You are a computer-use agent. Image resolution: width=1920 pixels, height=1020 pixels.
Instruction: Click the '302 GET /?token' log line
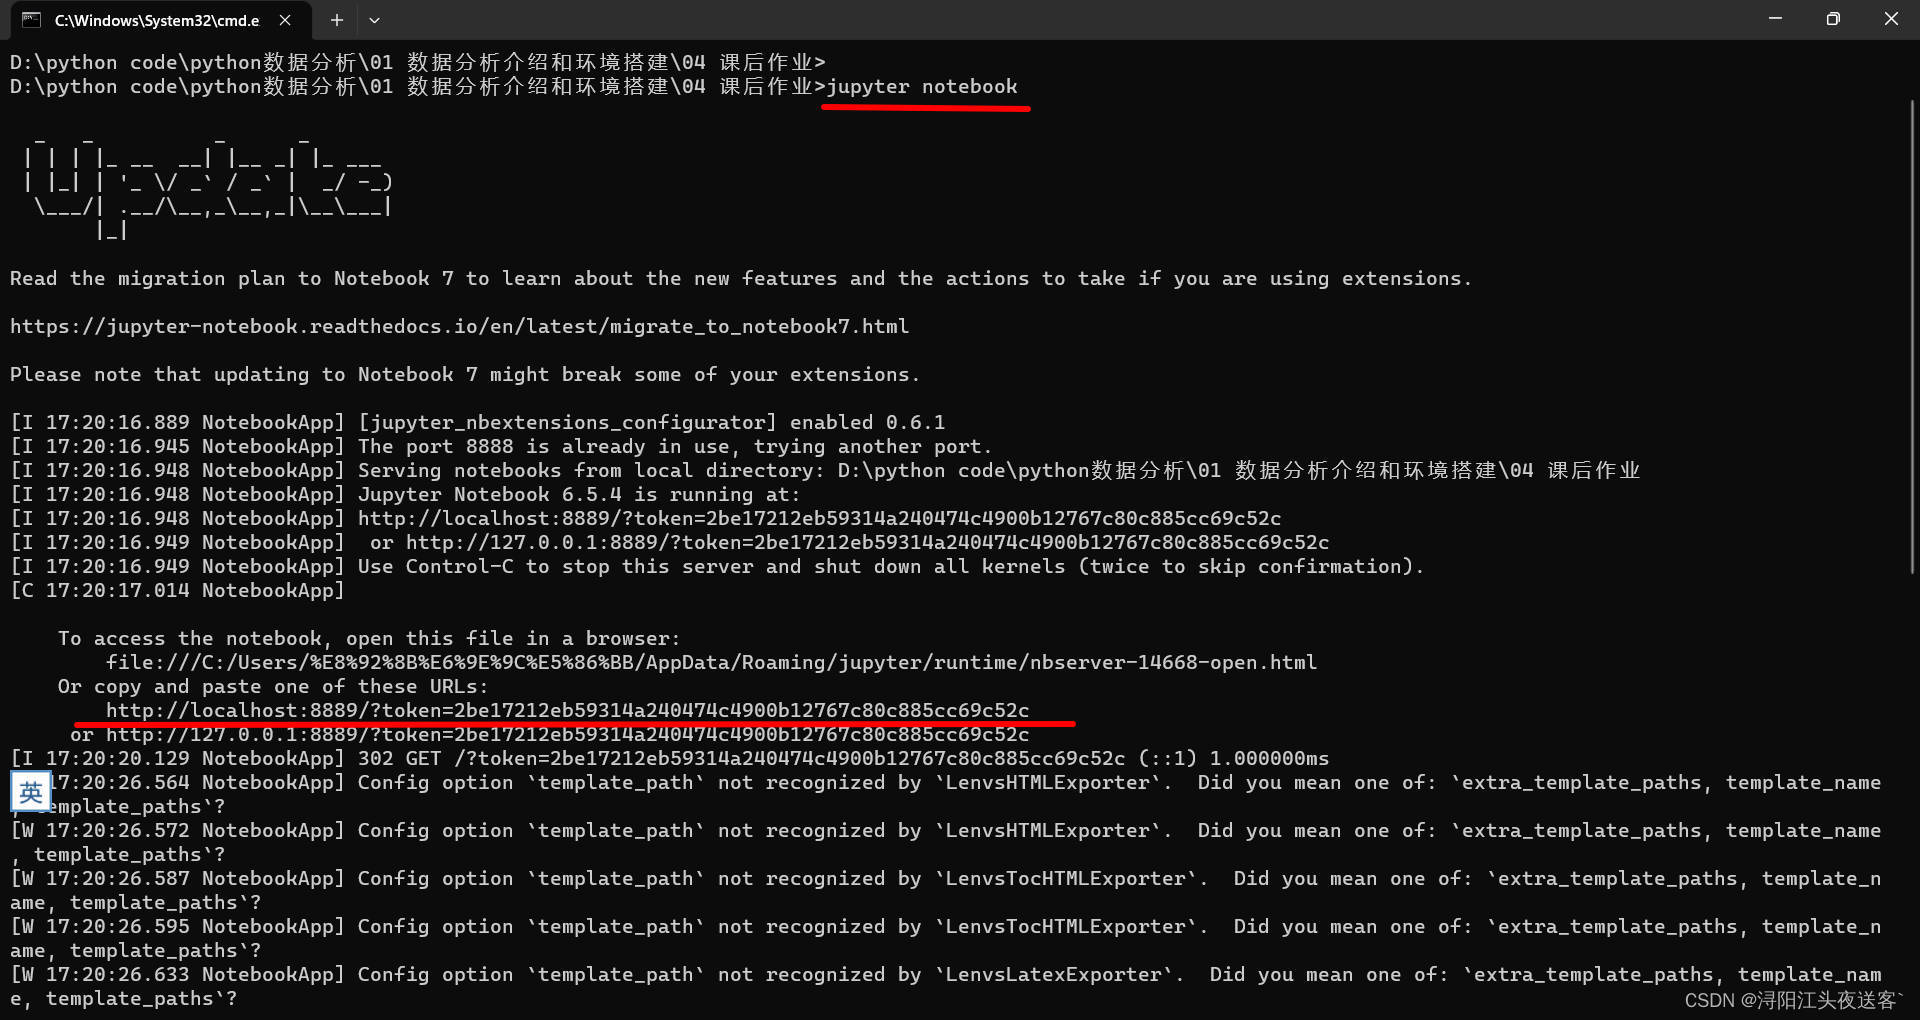[669, 758]
